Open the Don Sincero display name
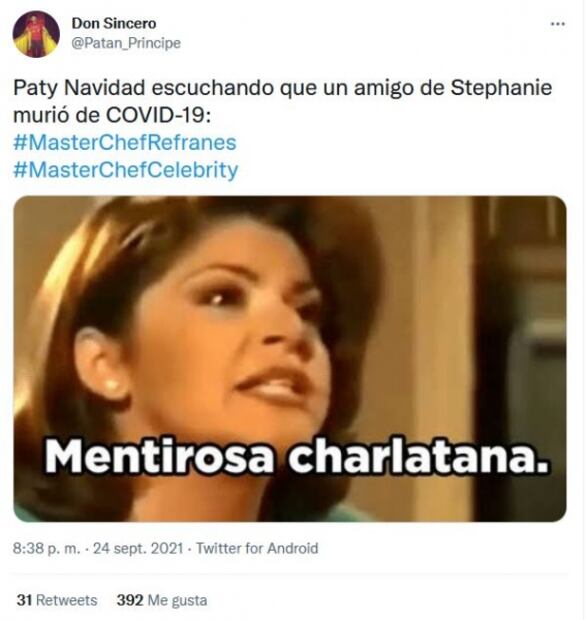 point(114,23)
